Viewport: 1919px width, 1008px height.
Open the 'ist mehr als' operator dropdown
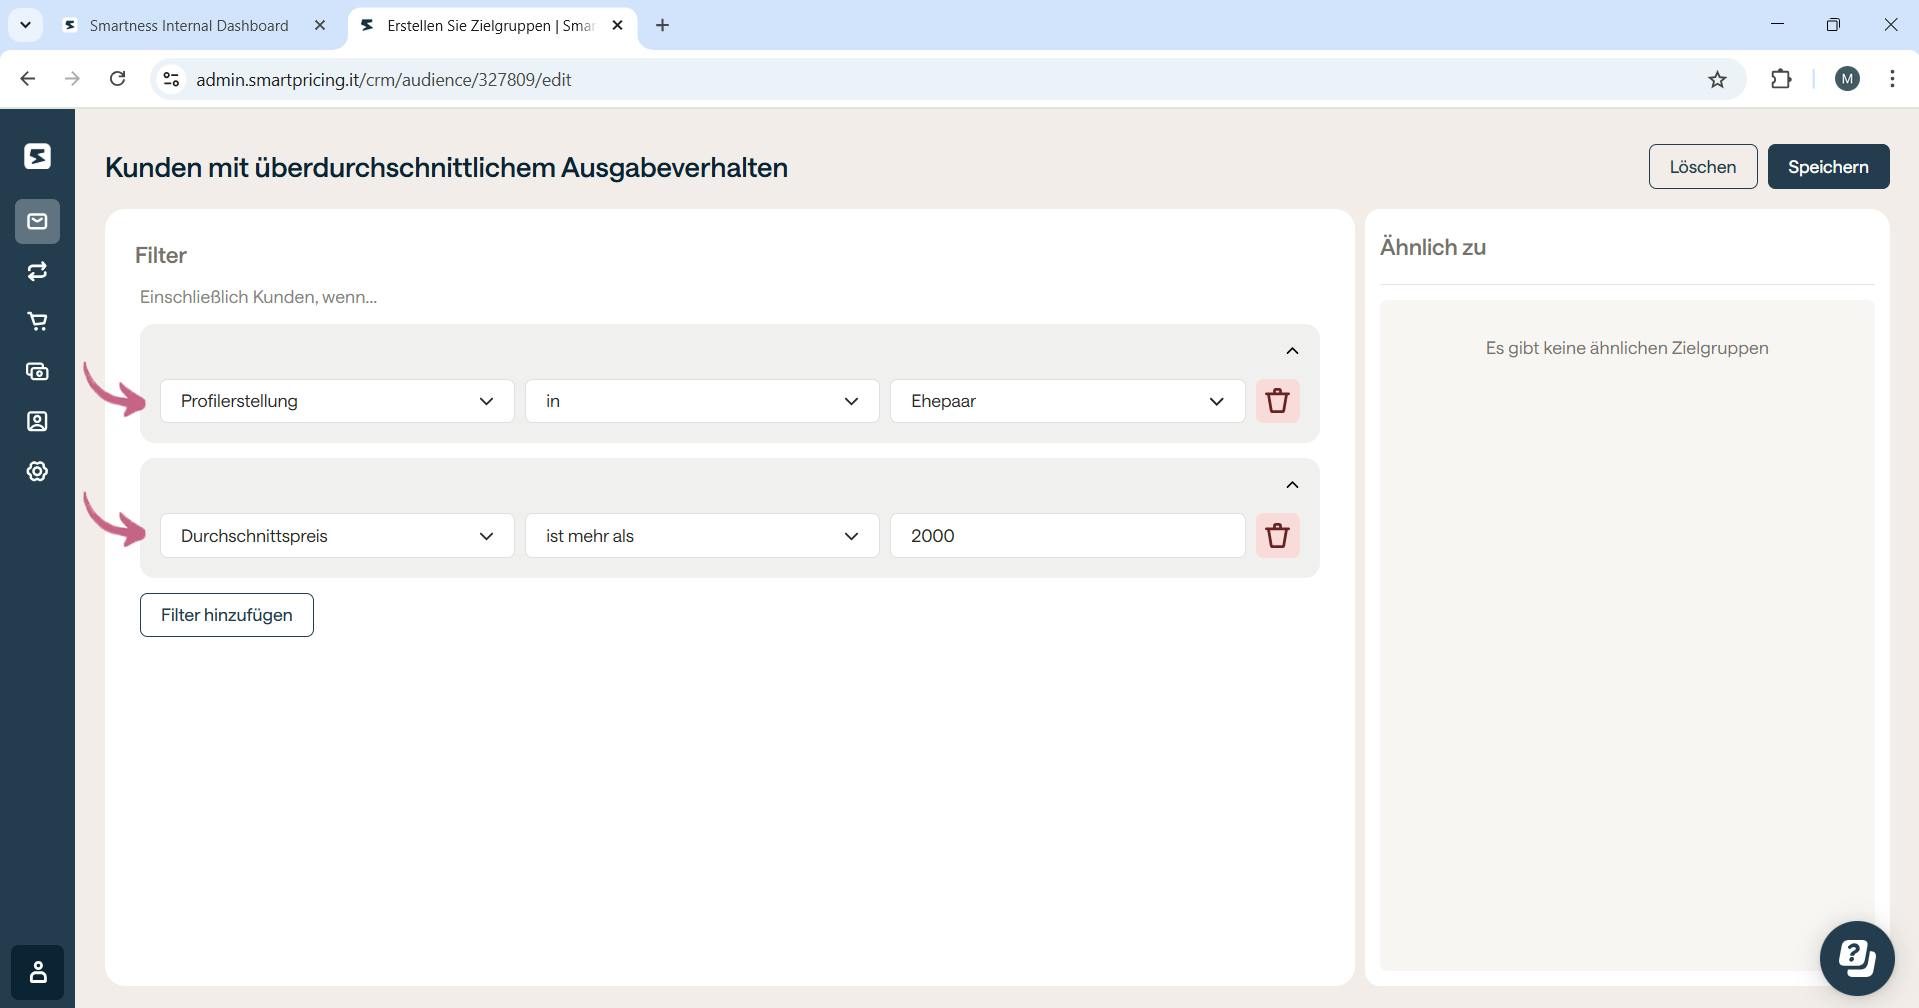[x=702, y=536]
